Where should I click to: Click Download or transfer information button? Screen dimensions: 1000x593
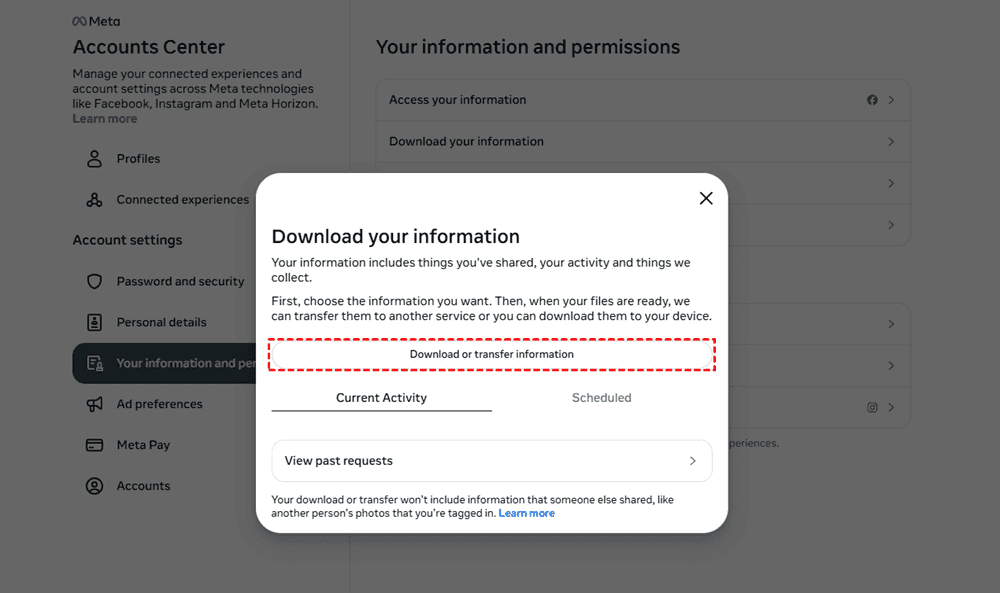pyautogui.click(x=491, y=354)
